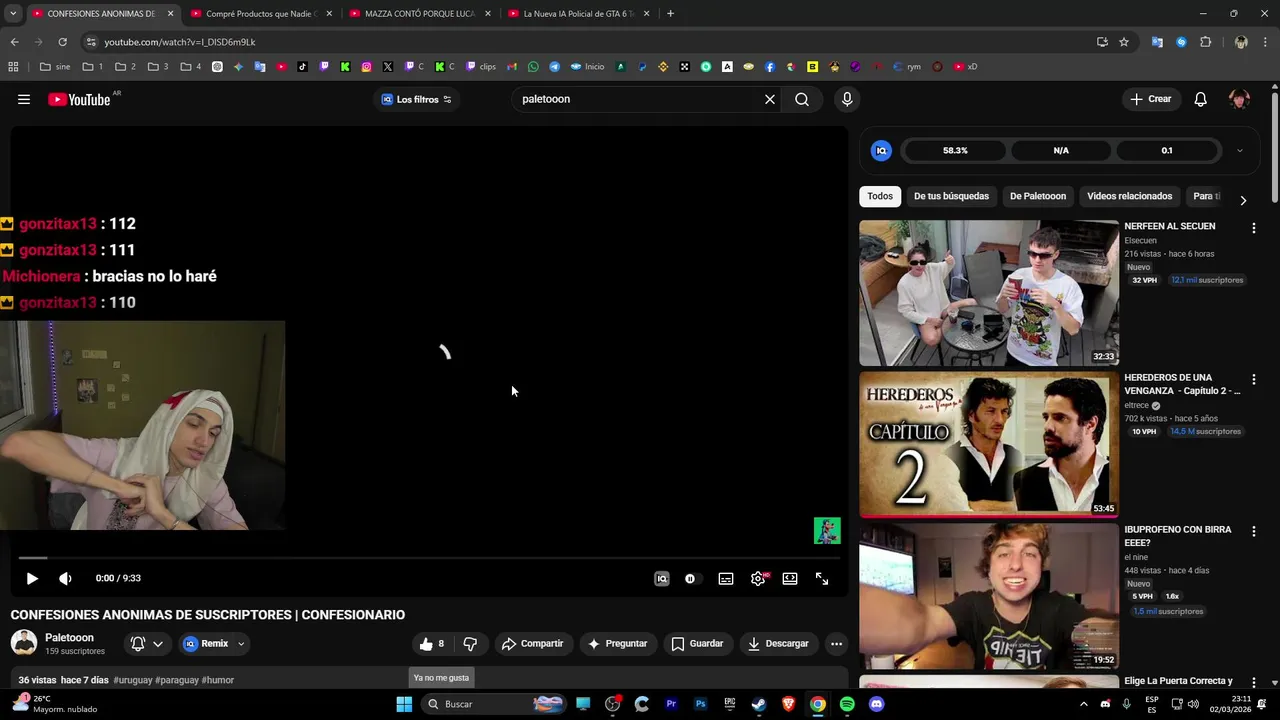Download video with Descargar
1280x720 pixels.
point(778,644)
